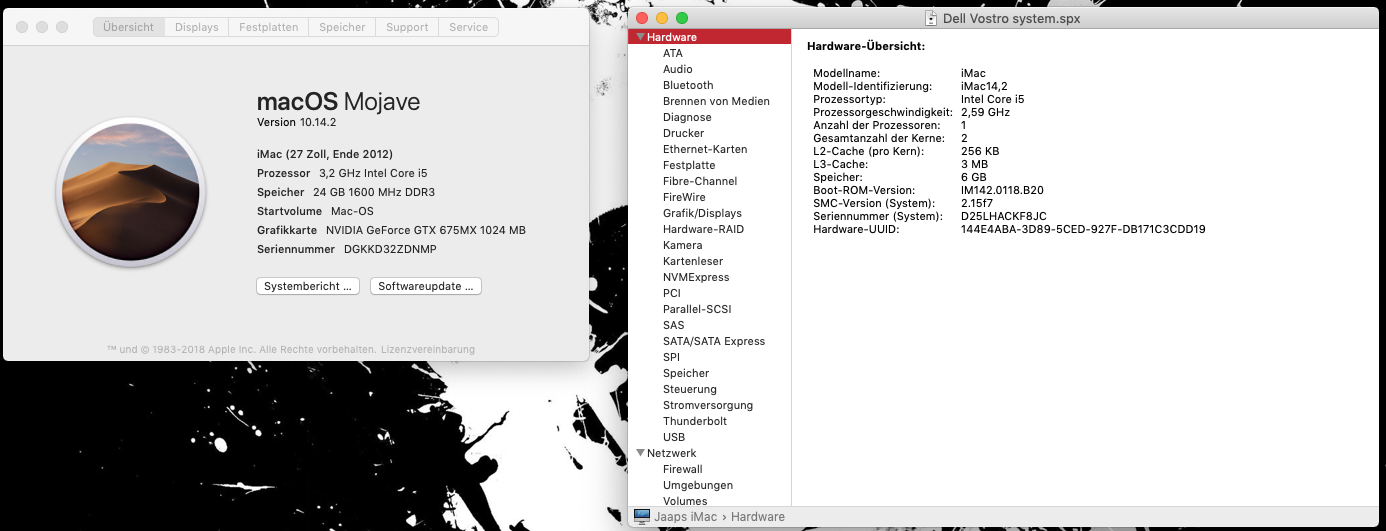The height and width of the screenshot is (531, 1386).
Task: Select Kartenleser in the sidebar
Action: pos(710,261)
